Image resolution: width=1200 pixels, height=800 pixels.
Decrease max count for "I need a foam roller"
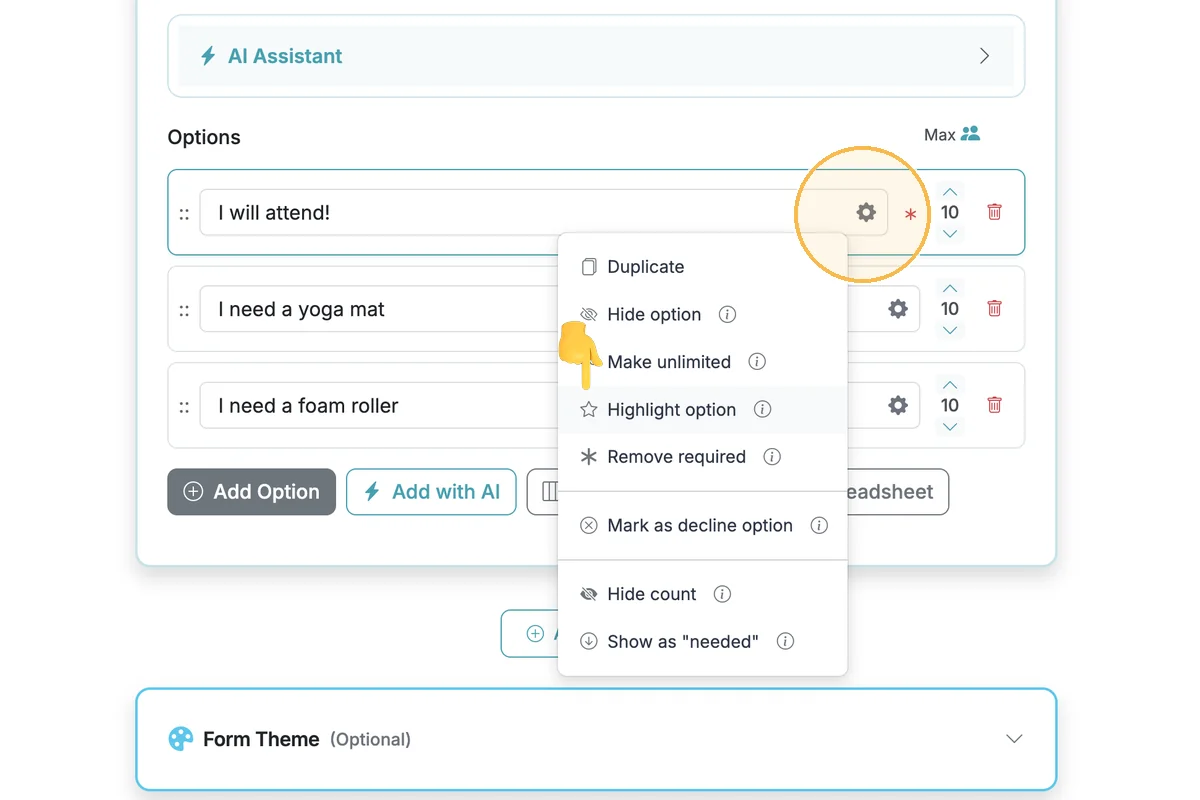pos(950,427)
